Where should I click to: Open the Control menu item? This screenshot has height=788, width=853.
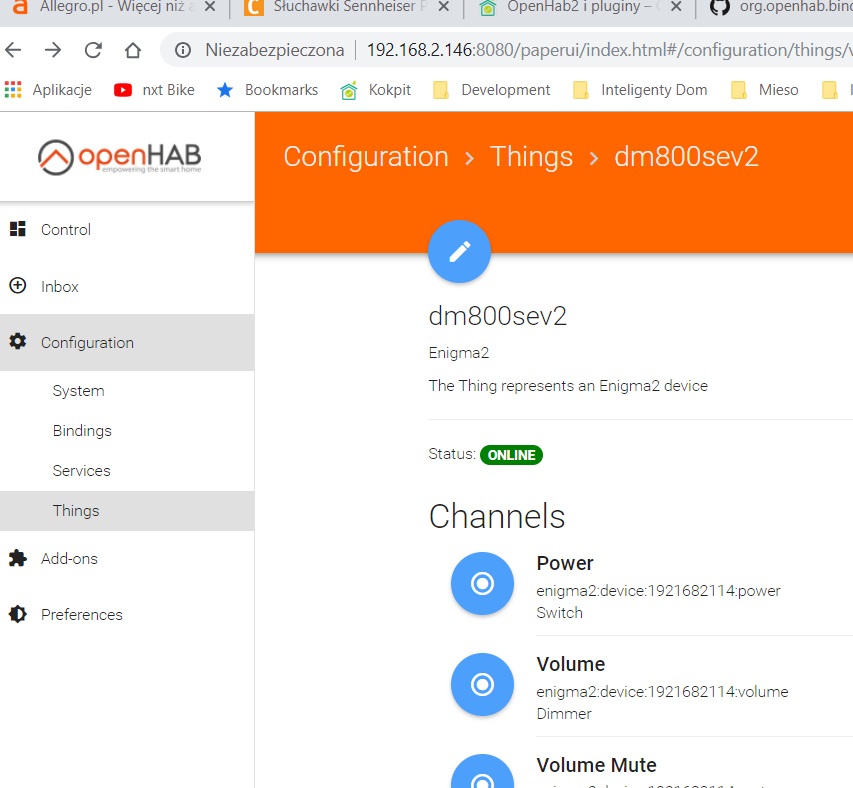click(x=127, y=229)
